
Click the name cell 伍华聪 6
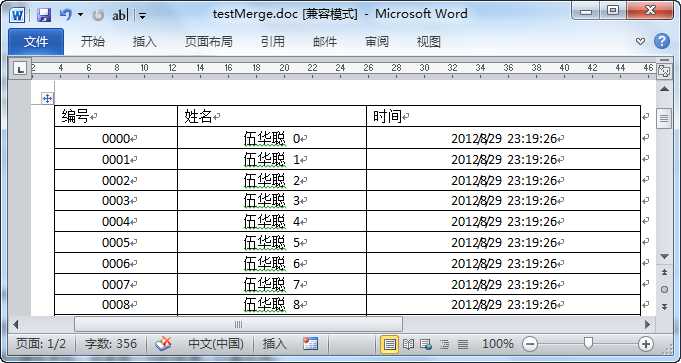[272, 263]
